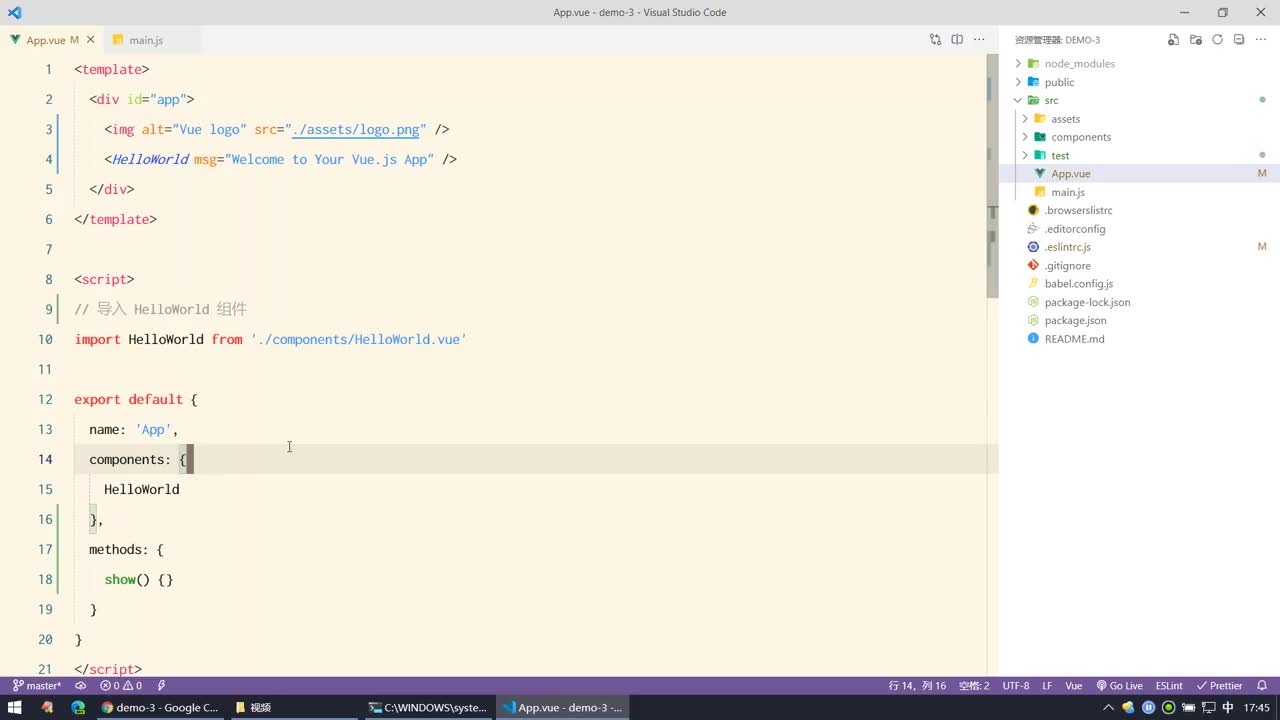Viewport: 1280px width, 720px height.
Task: Open Microsoft Edge from taskbar
Action: [x=78, y=707]
